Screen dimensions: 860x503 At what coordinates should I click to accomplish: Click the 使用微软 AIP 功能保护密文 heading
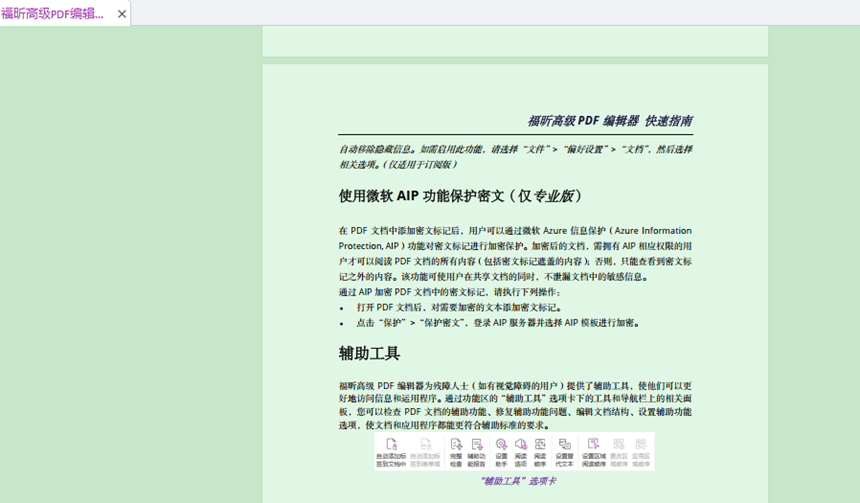coord(460,196)
